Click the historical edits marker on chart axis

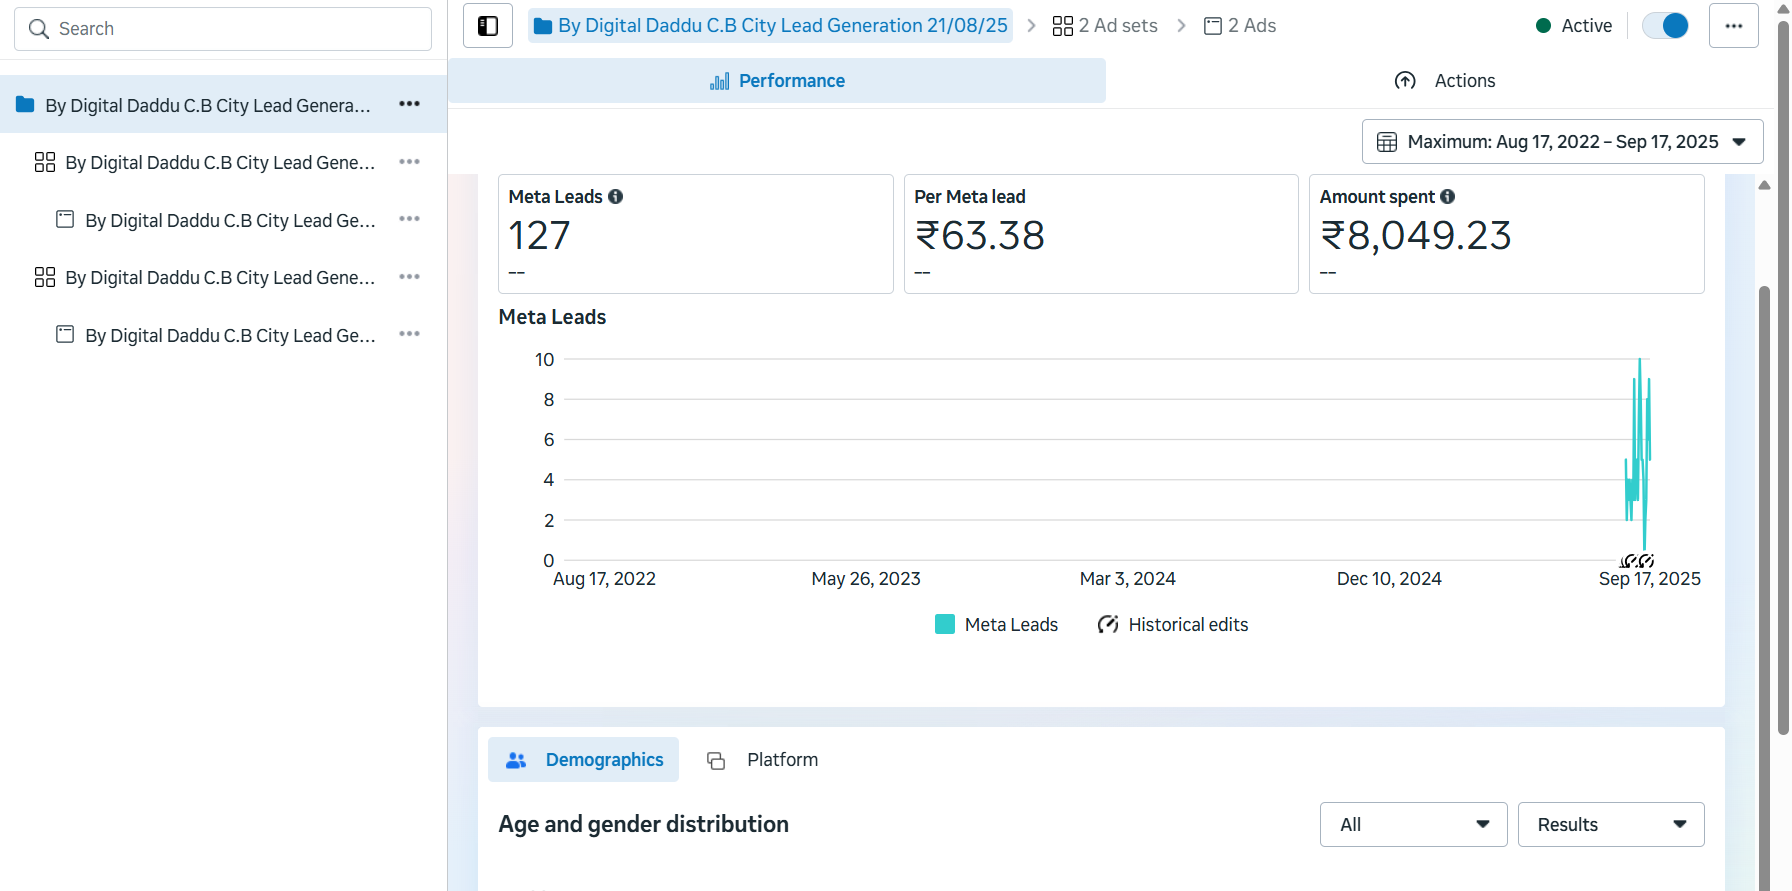[x=1636, y=561]
